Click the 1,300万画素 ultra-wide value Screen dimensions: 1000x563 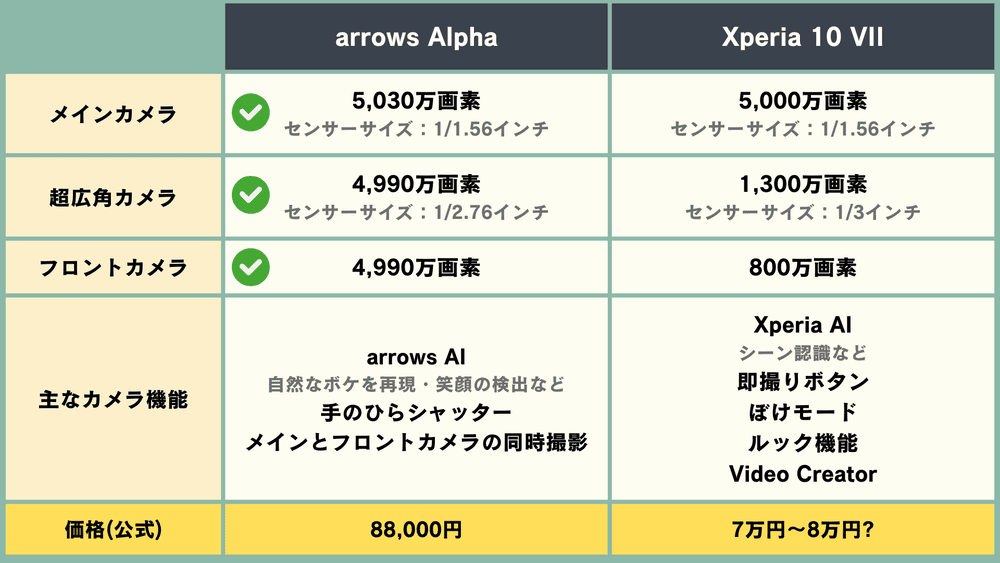click(x=803, y=184)
